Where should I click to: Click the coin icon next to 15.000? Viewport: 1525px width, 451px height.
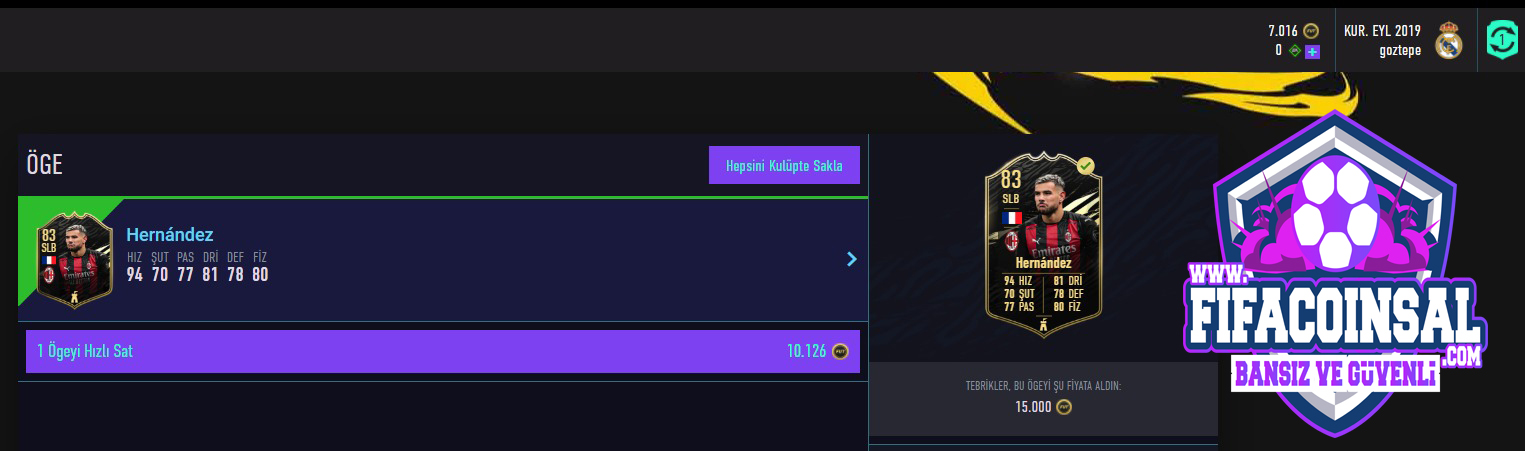[x=1065, y=407]
